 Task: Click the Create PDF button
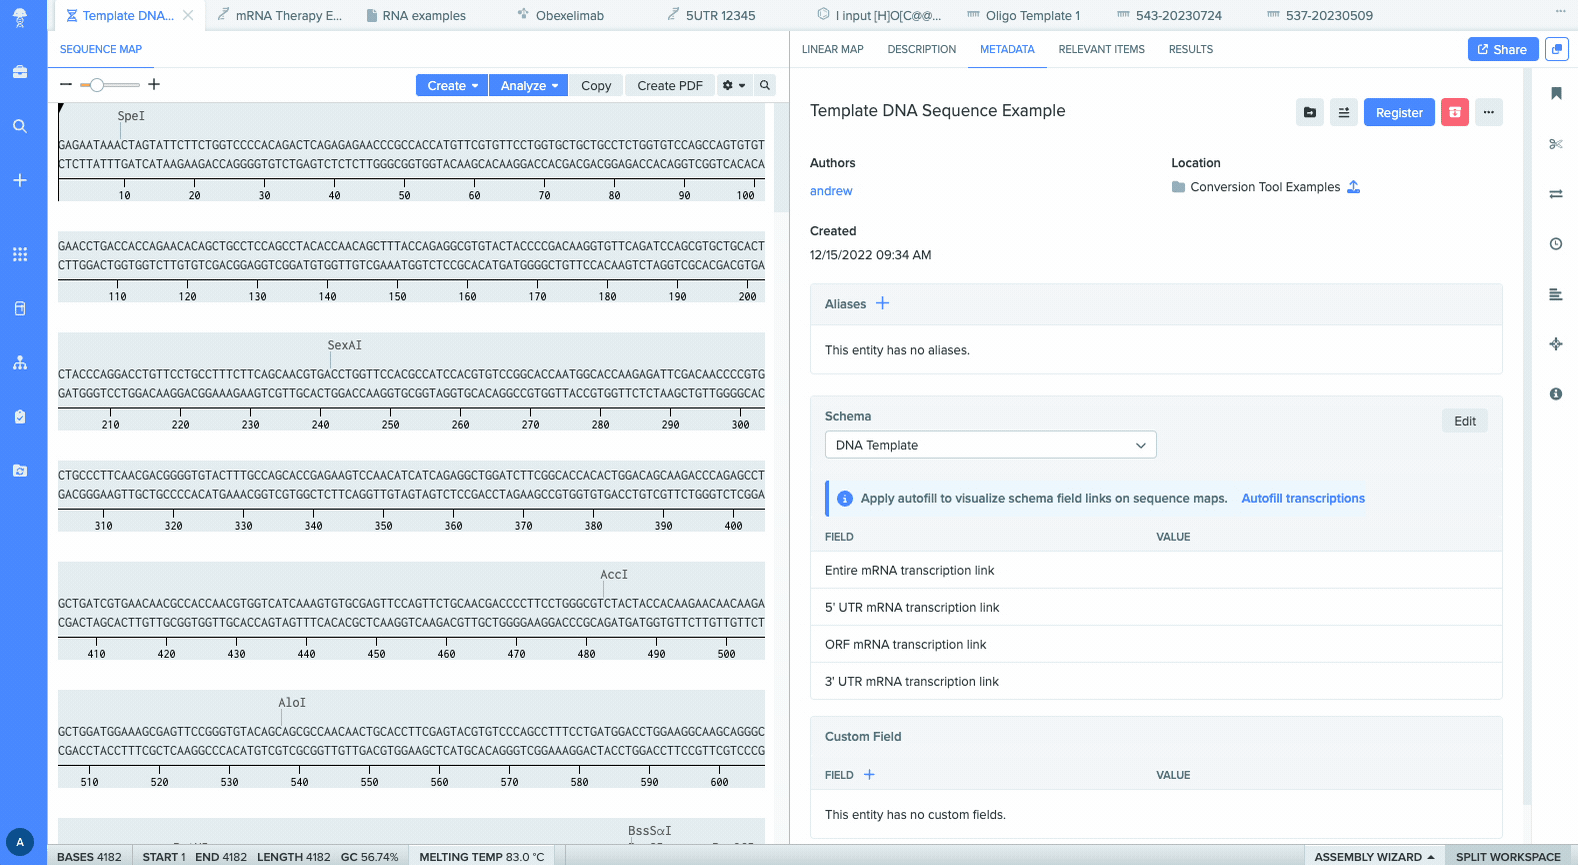670,85
